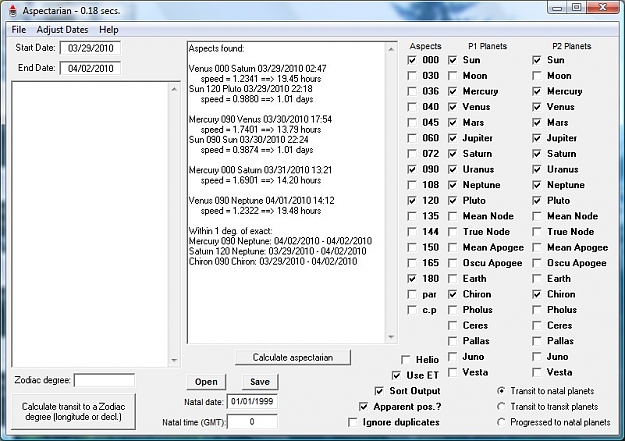Enable the 150 aspect checkbox

pos(412,248)
